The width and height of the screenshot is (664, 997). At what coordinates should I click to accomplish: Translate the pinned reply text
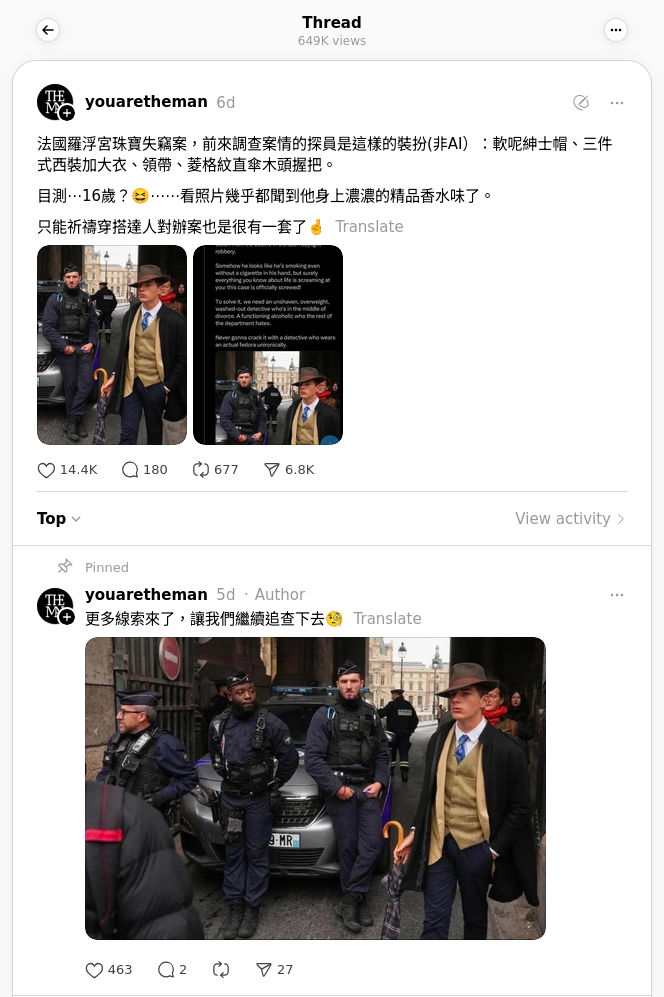click(387, 618)
